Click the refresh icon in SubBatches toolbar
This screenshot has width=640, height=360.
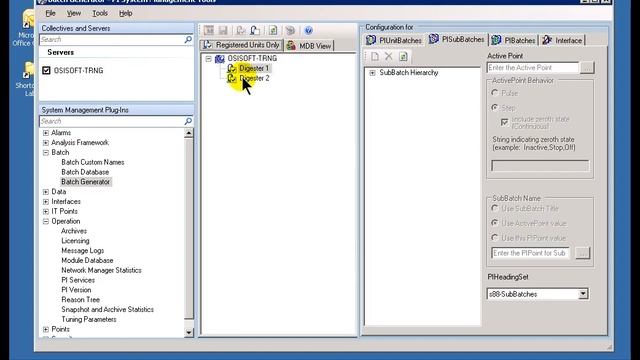(x=403, y=56)
